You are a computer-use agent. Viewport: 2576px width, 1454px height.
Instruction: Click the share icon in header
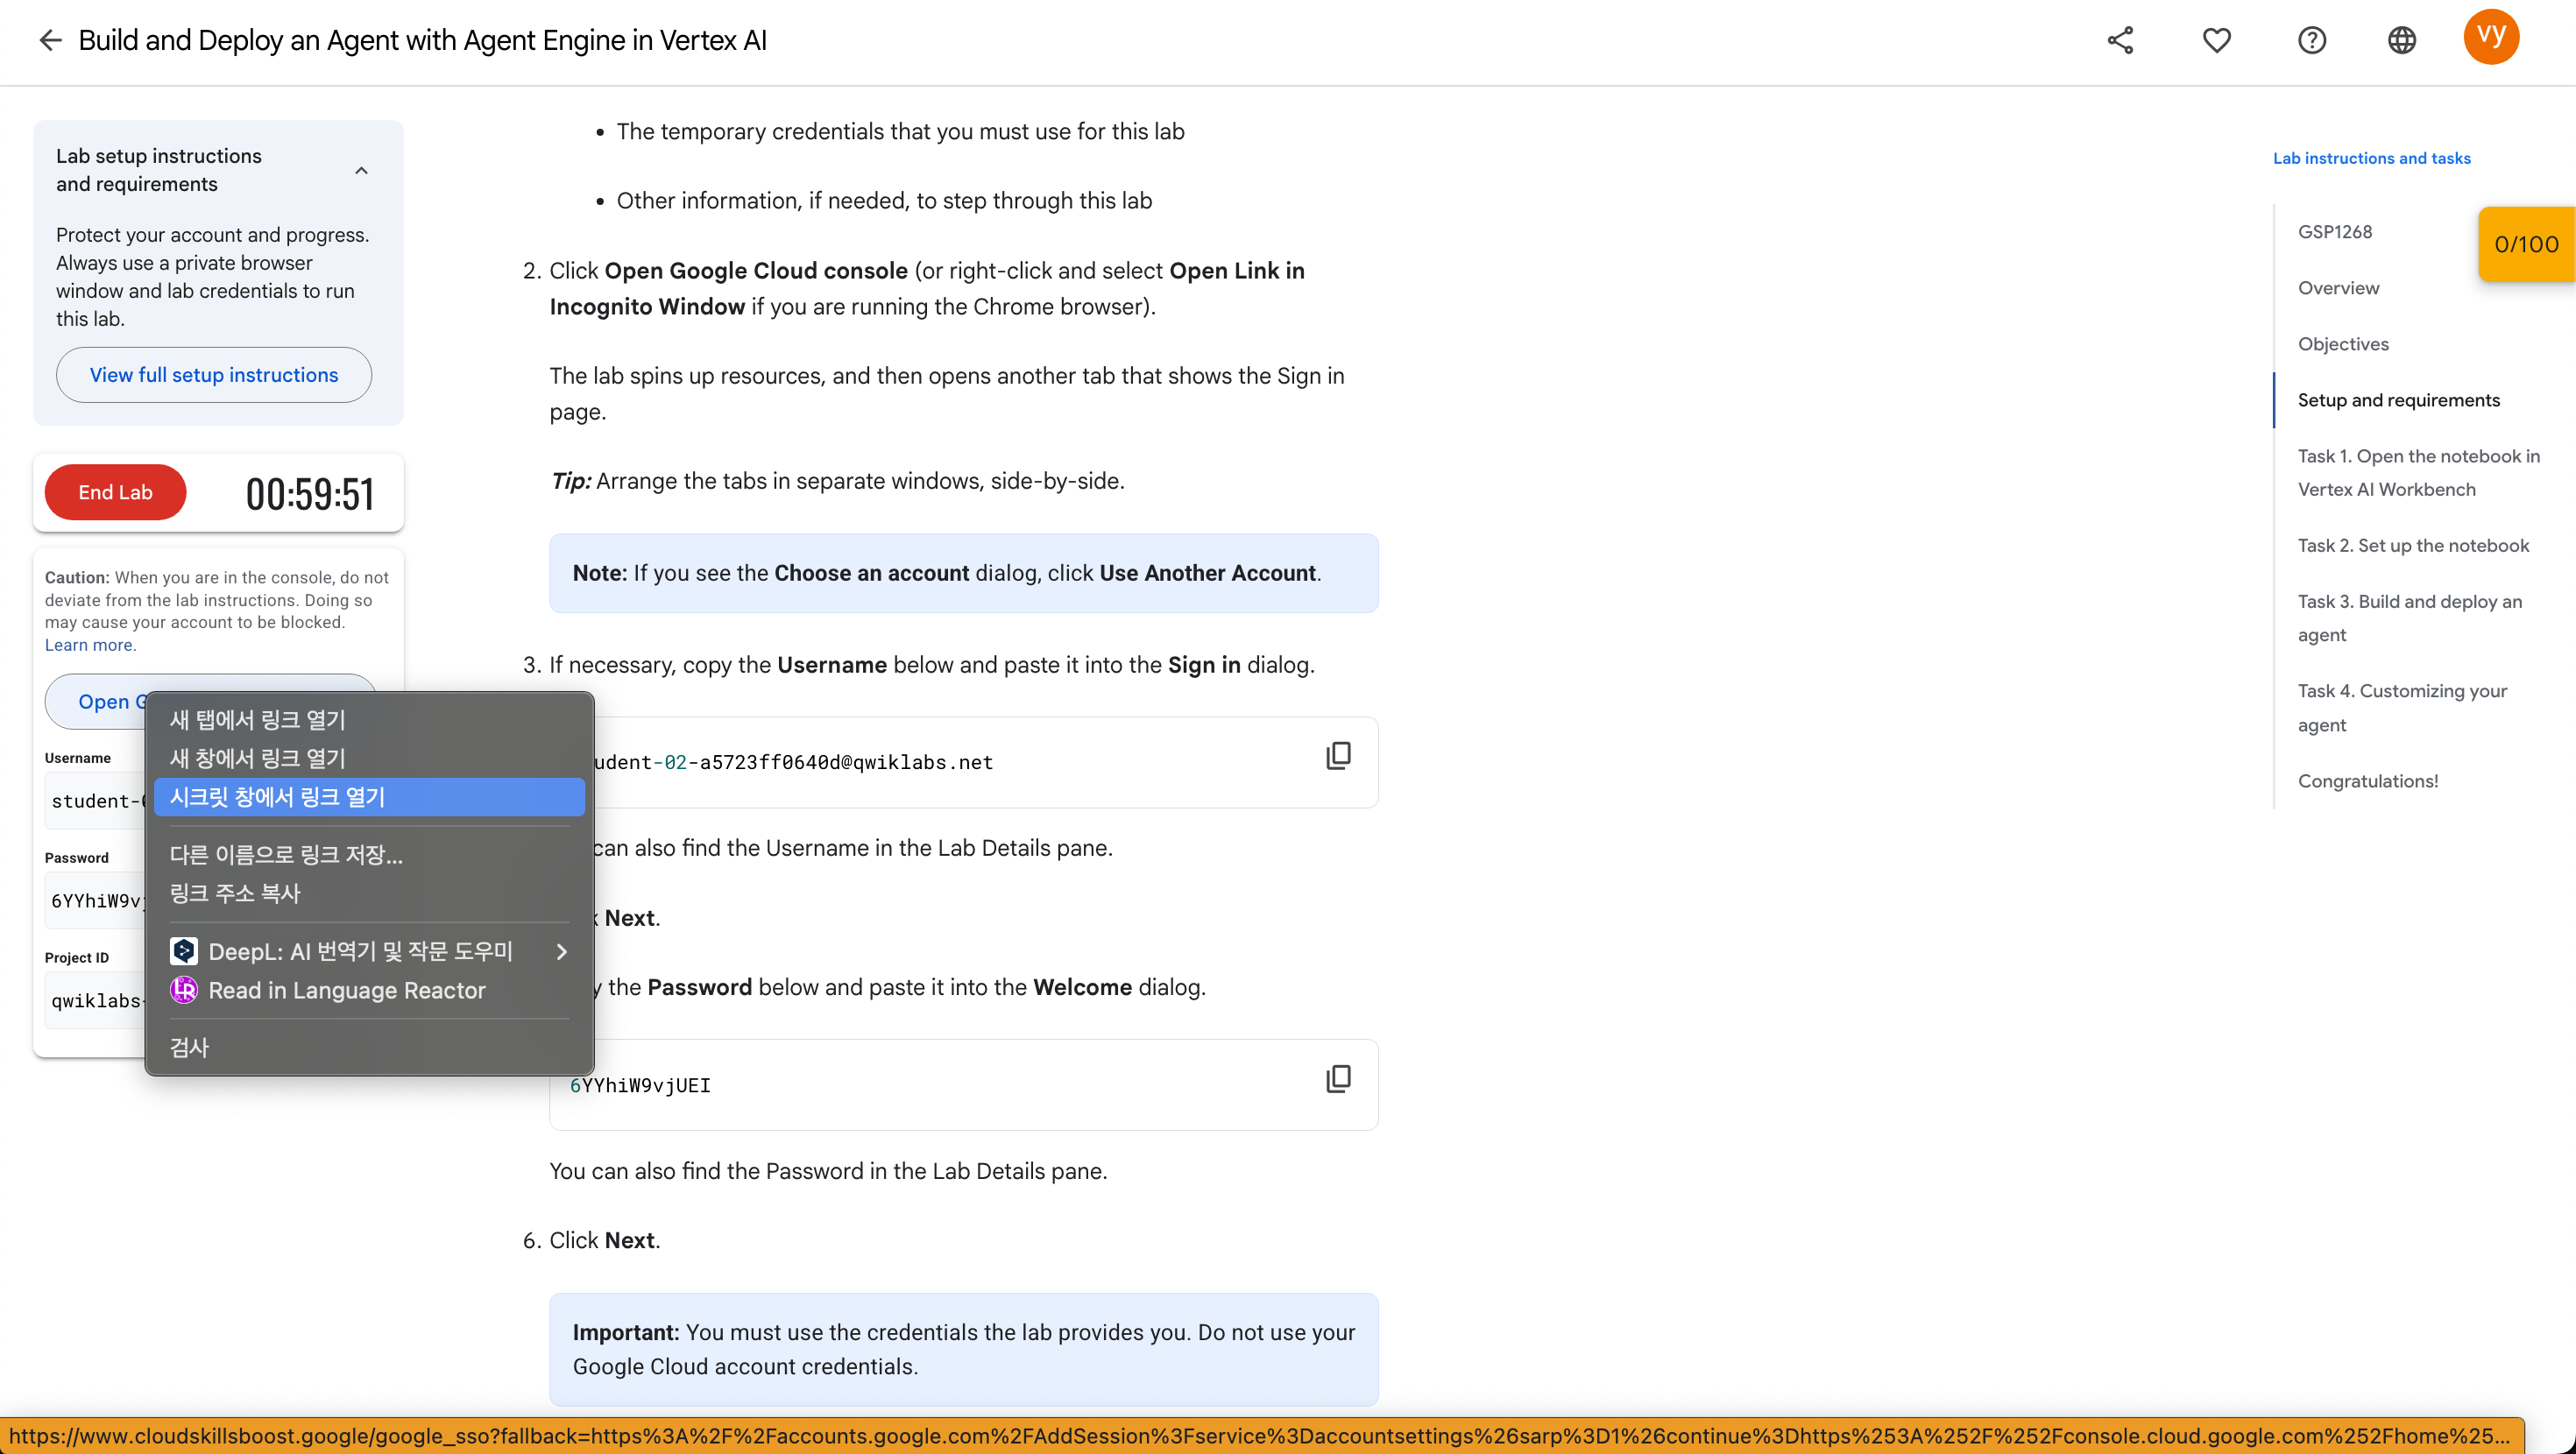coord(2120,40)
